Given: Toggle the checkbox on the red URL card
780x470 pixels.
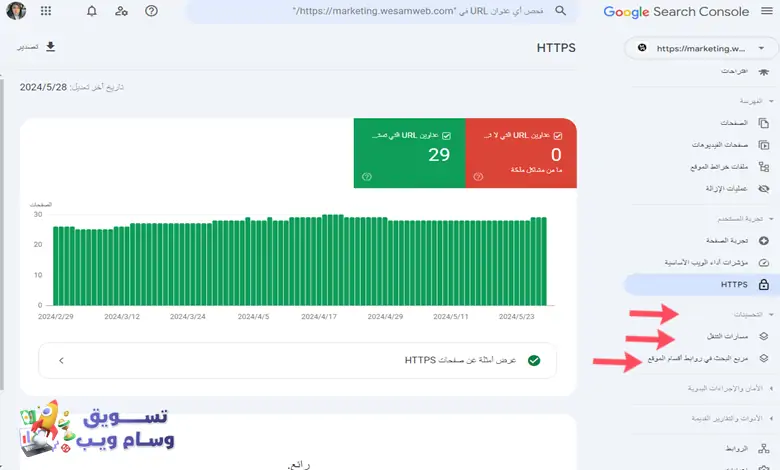Looking at the screenshot, I should click(557, 135).
